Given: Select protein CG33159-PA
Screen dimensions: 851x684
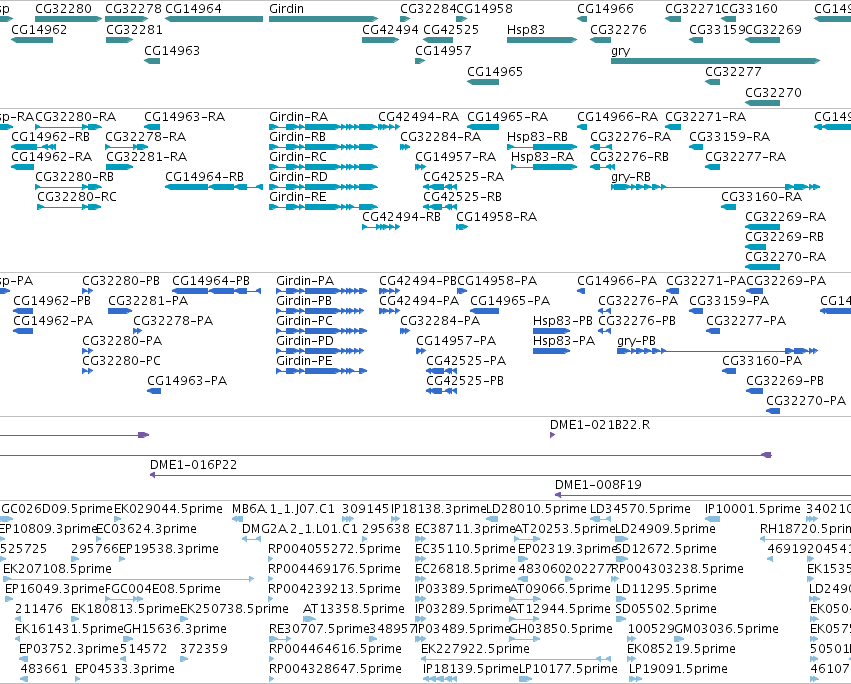Looking at the screenshot, I should [729, 301].
